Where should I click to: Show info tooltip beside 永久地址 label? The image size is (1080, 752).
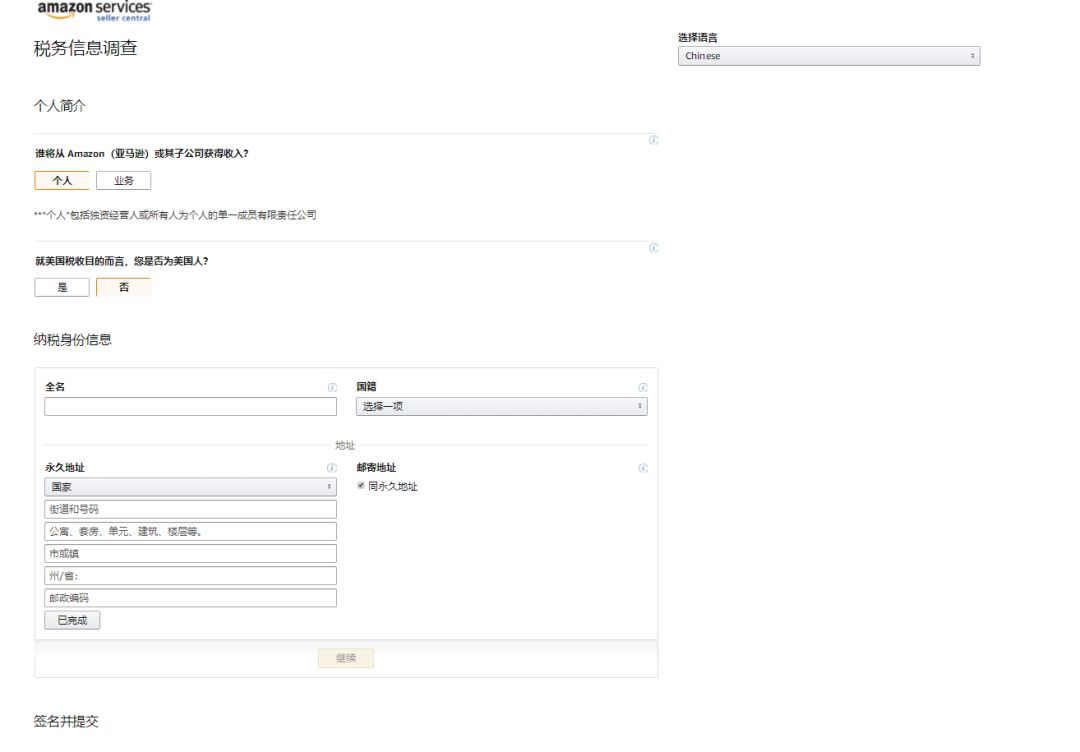pyautogui.click(x=332, y=468)
